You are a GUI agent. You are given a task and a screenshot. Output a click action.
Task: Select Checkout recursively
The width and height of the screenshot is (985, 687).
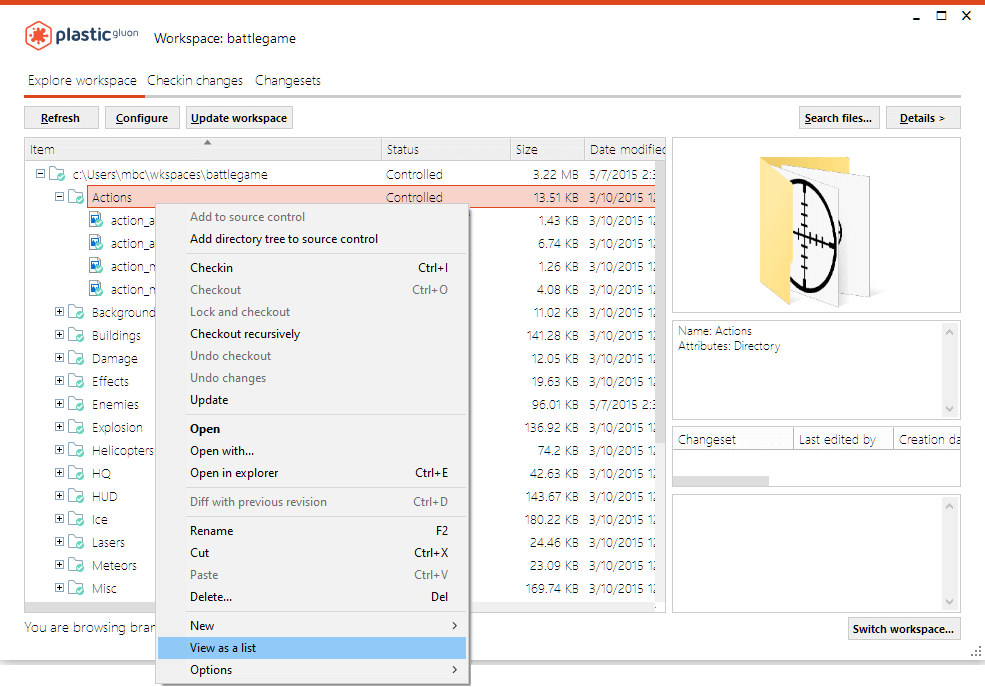pyautogui.click(x=312, y=334)
